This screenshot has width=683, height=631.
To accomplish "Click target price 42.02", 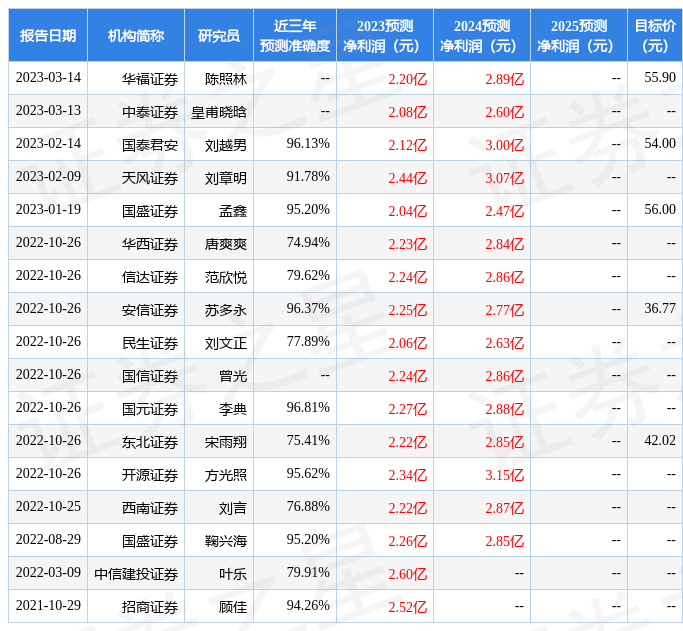I will coord(660,441).
